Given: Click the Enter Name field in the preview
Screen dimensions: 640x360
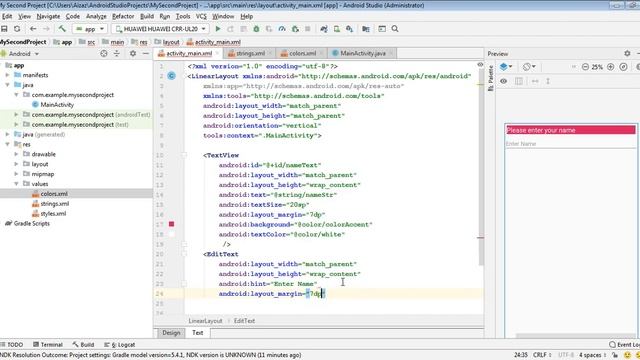Looking at the screenshot, I should click(570, 144).
